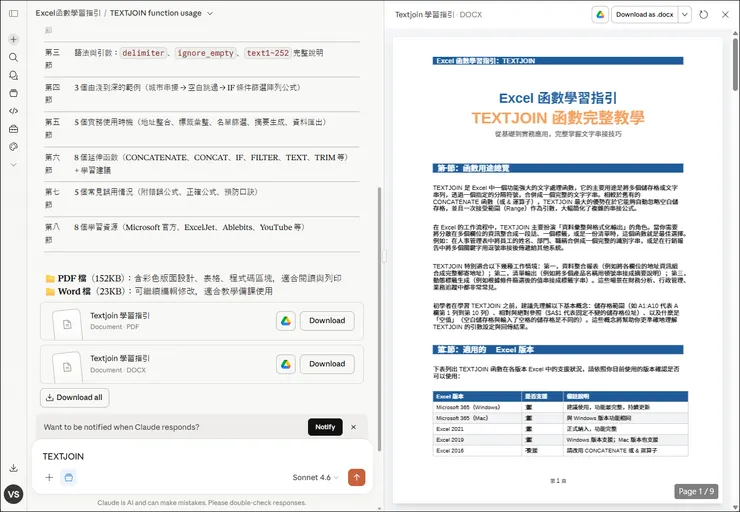740x512 pixels.
Task: Click the 第八節 row about 8 個學習資源
Action: (202, 234)
